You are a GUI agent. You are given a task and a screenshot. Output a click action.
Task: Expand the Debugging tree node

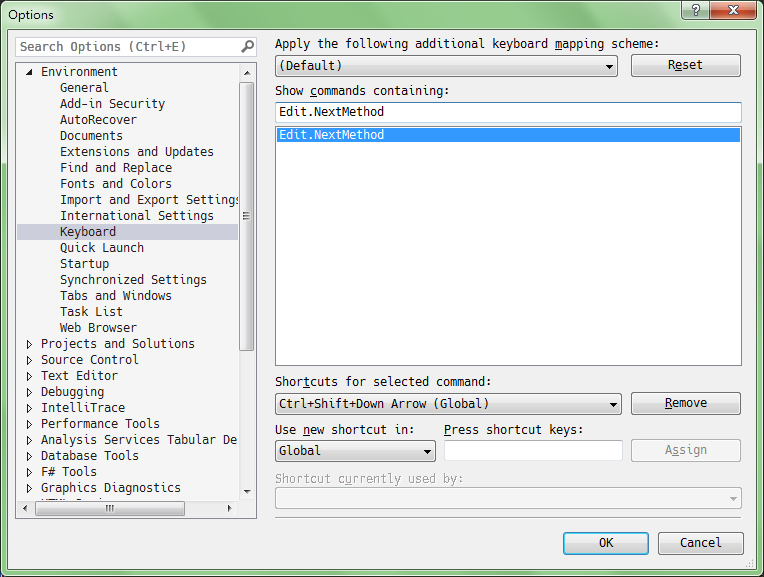click(x=29, y=392)
